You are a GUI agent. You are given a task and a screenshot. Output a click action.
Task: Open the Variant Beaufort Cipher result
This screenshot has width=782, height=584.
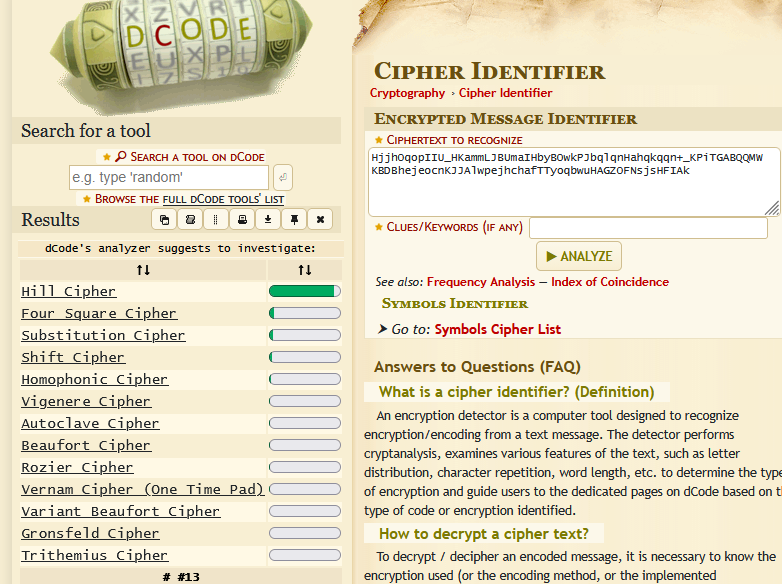[121, 511]
